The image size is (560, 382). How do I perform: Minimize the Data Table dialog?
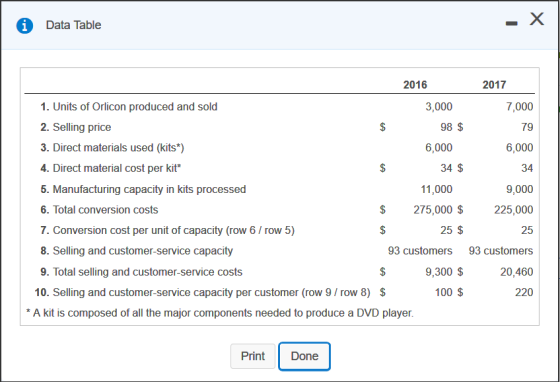(x=511, y=23)
